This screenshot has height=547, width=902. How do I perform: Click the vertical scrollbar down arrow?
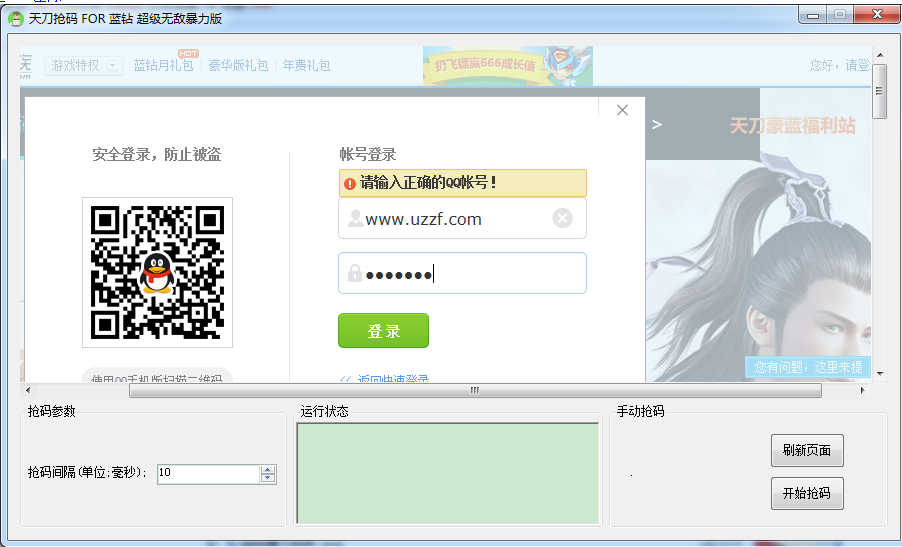(880, 374)
